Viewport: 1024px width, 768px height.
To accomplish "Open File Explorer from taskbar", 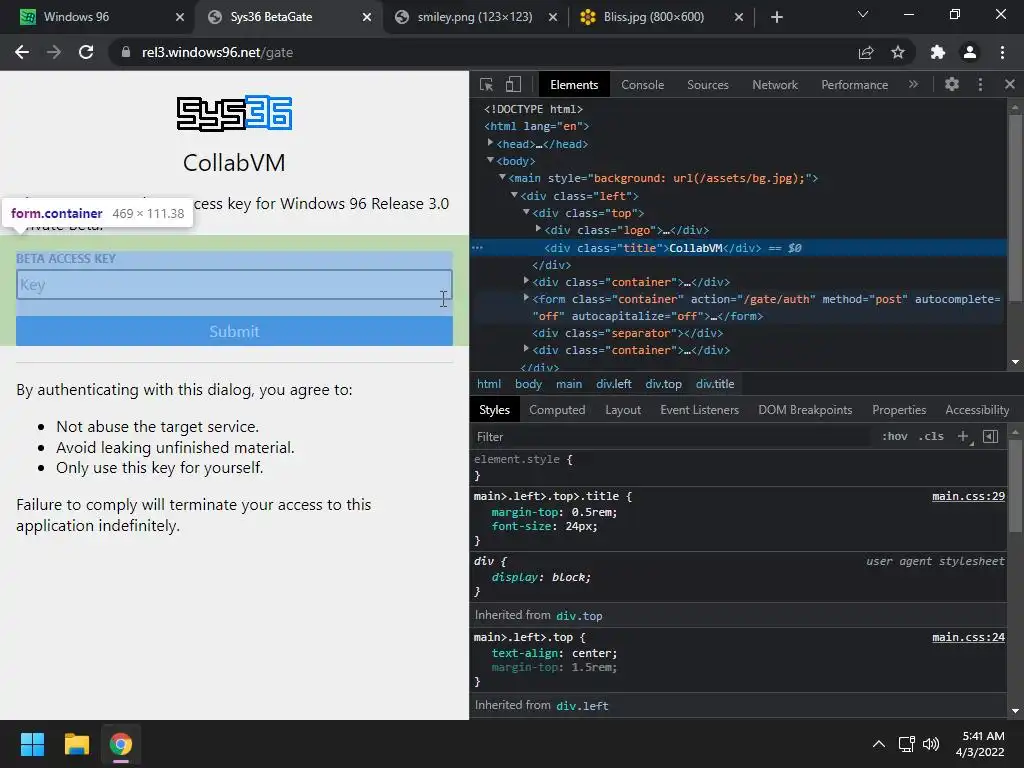I will click(76, 744).
